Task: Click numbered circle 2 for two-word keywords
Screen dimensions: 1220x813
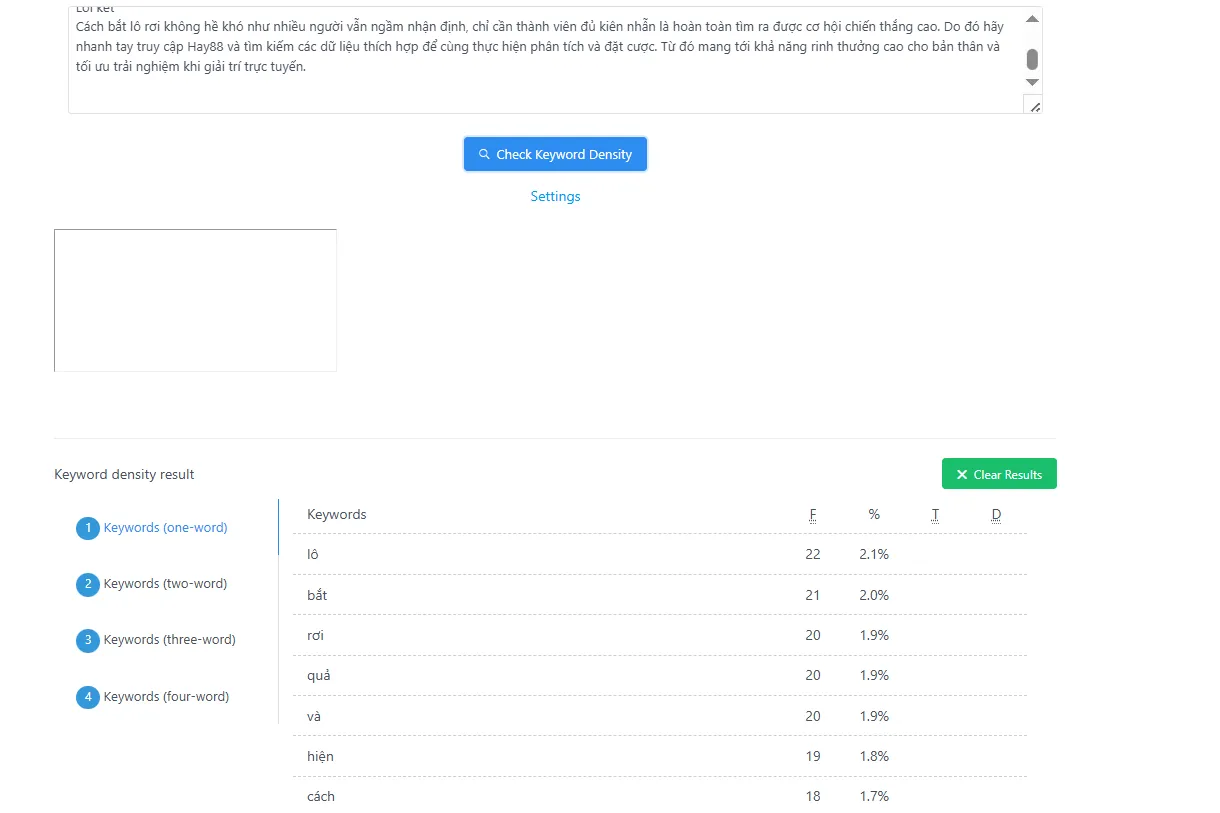Action: tap(88, 584)
